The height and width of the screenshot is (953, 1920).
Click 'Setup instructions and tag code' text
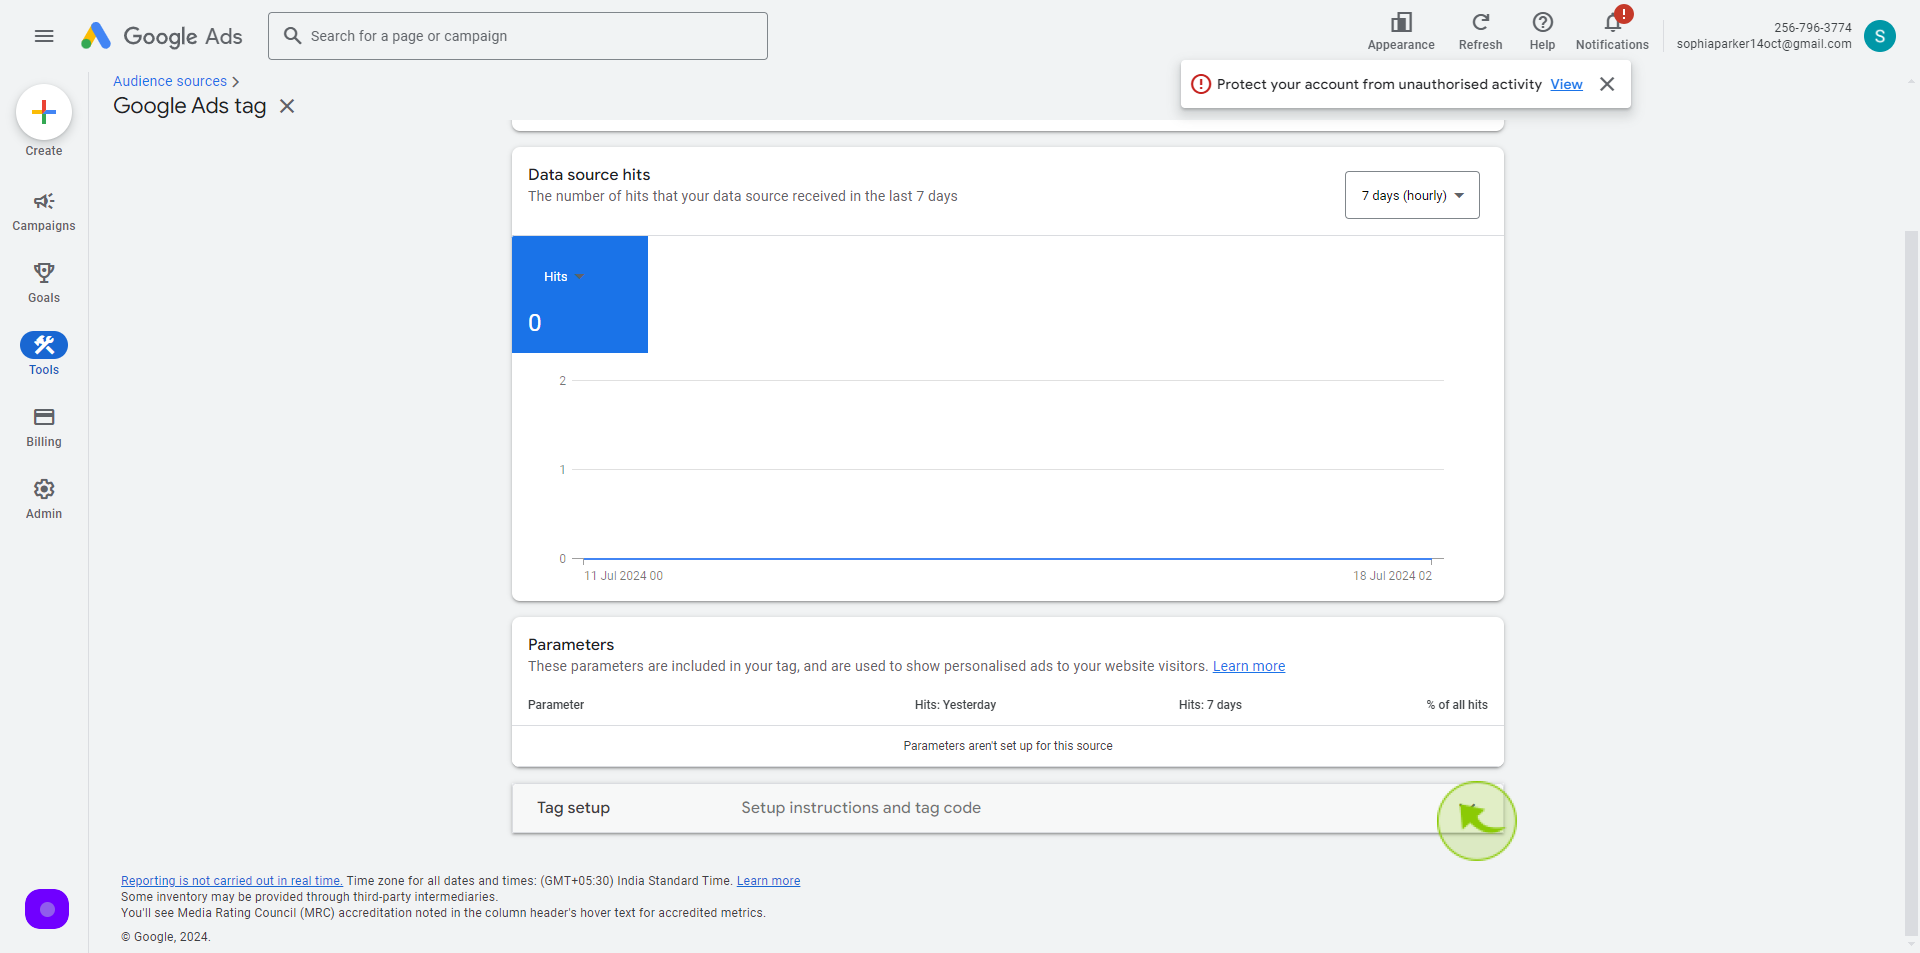[861, 808]
